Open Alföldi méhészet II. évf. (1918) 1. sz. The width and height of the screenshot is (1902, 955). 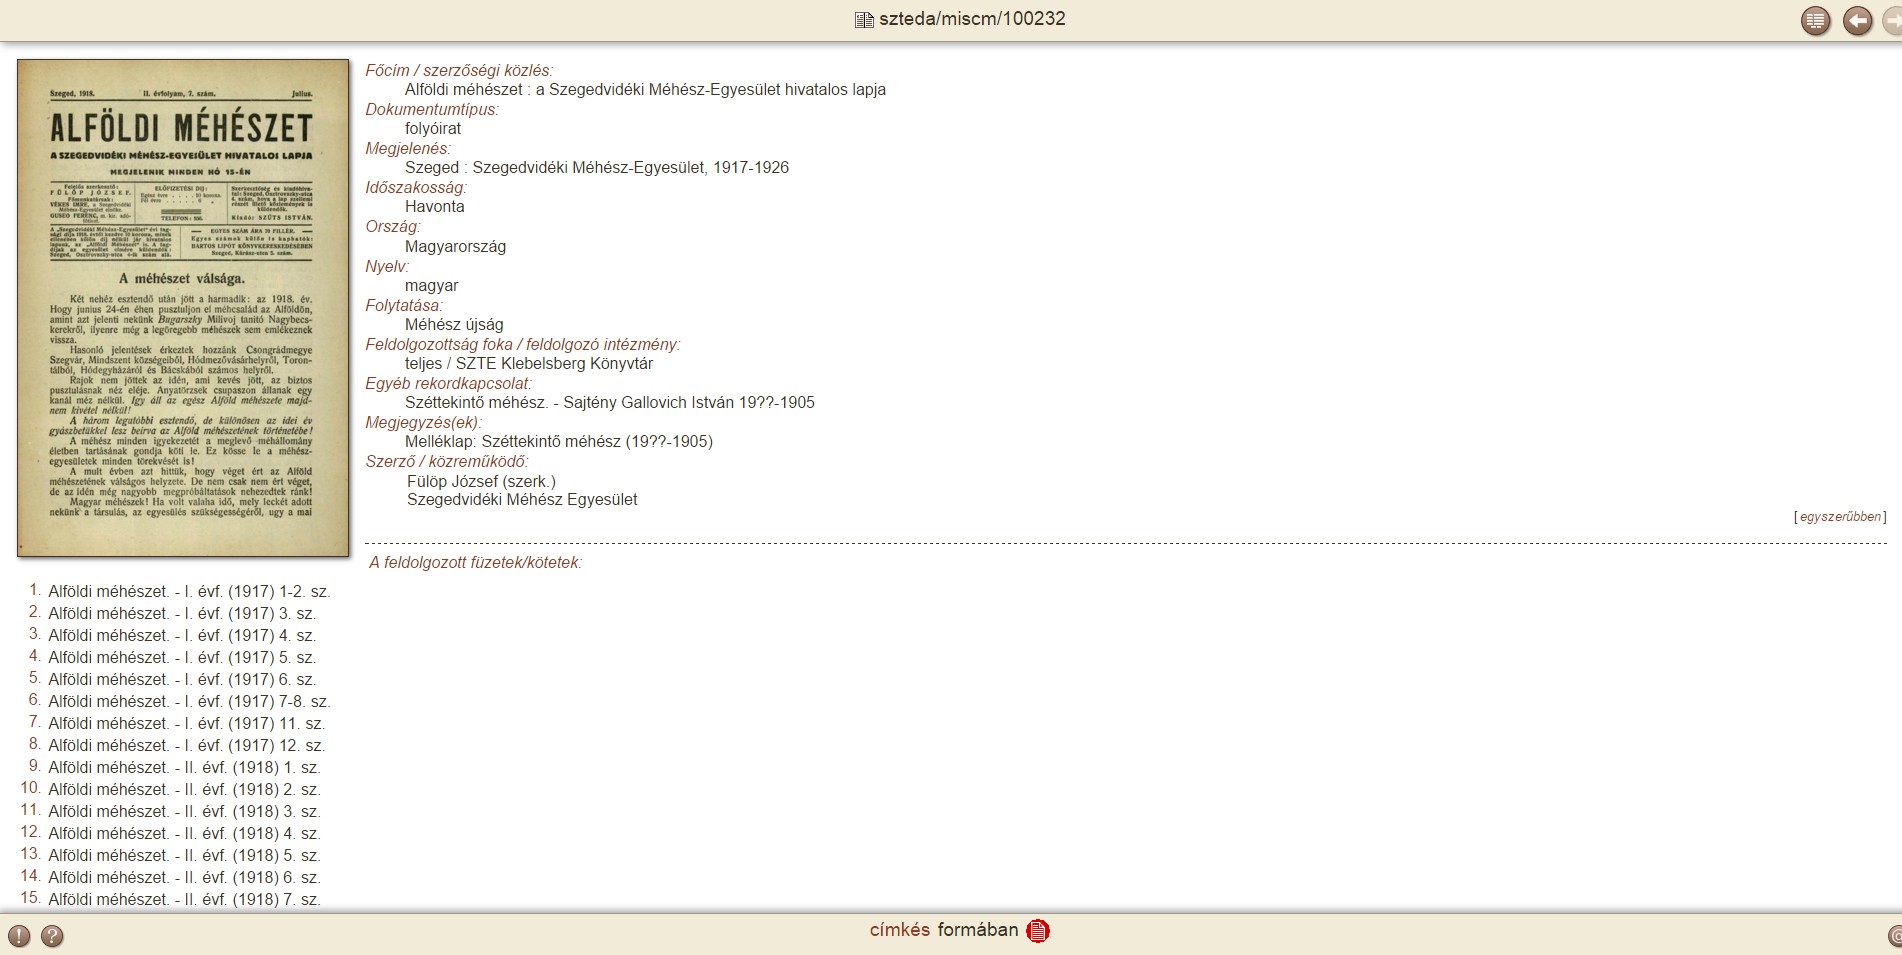point(184,767)
